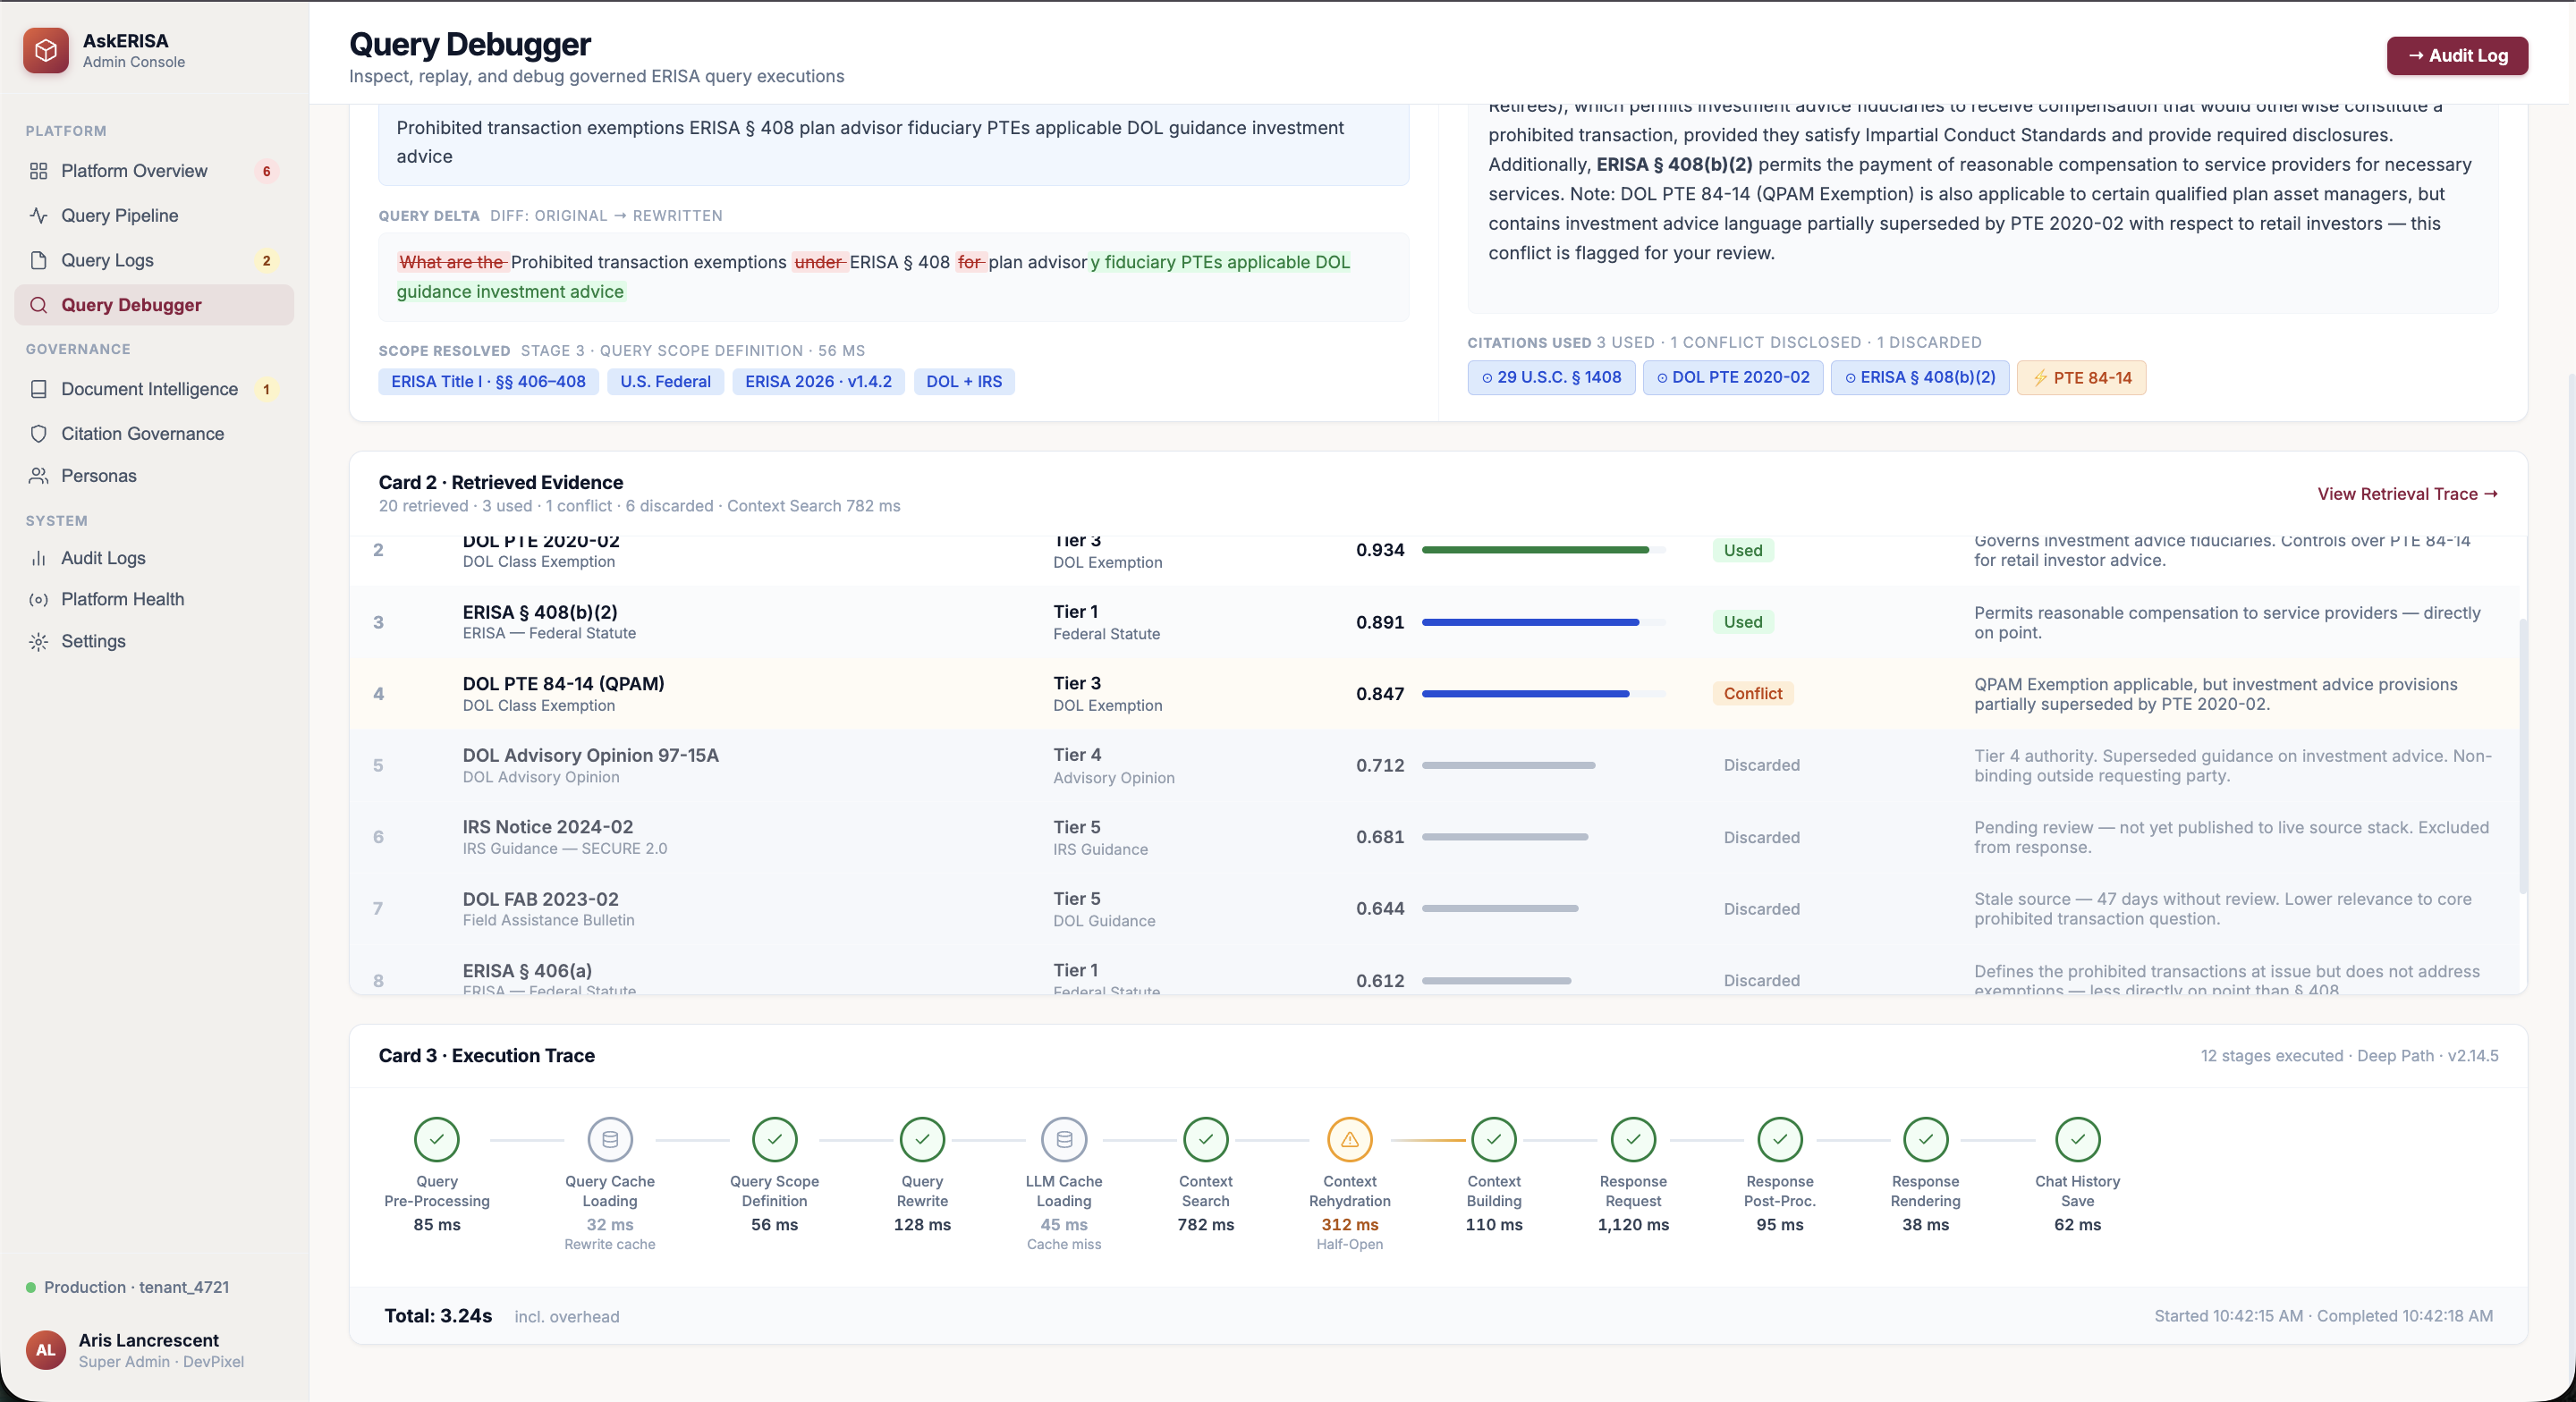
Task: Click the LLM Cache Loading stage database icon
Action: 1064,1139
